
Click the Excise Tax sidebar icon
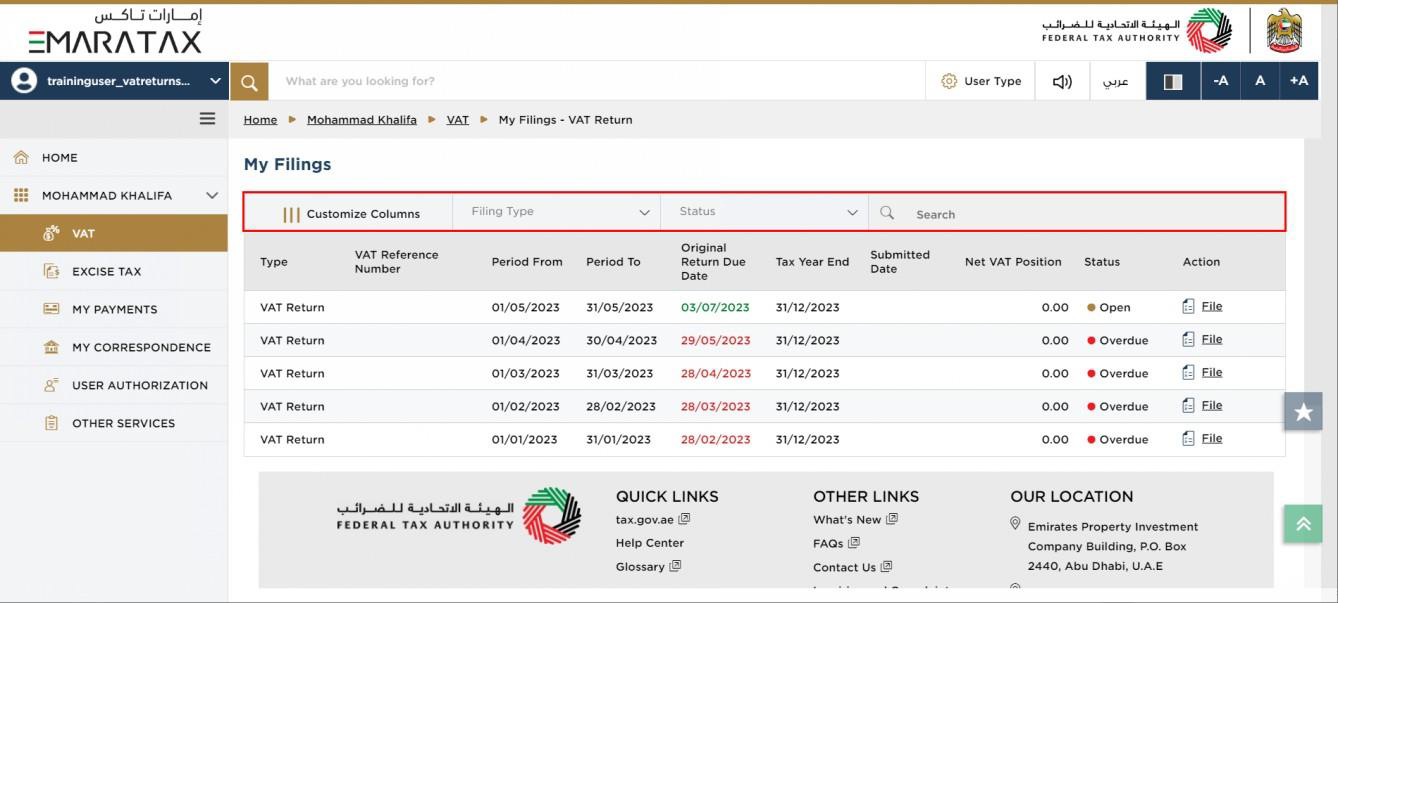pyautogui.click(x=51, y=271)
